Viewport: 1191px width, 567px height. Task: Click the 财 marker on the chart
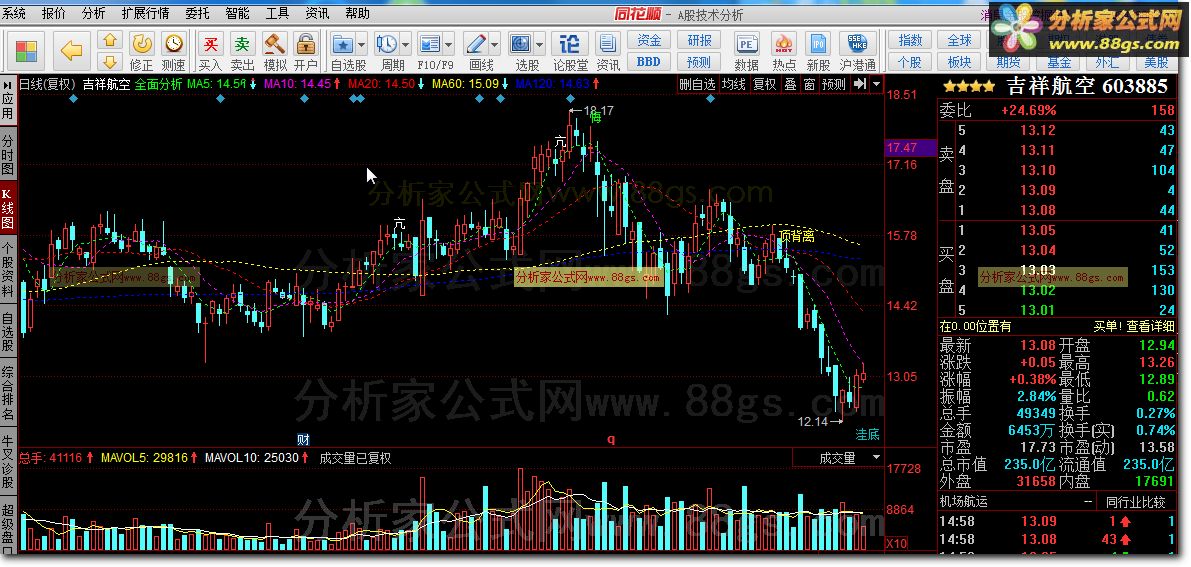(x=302, y=439)
